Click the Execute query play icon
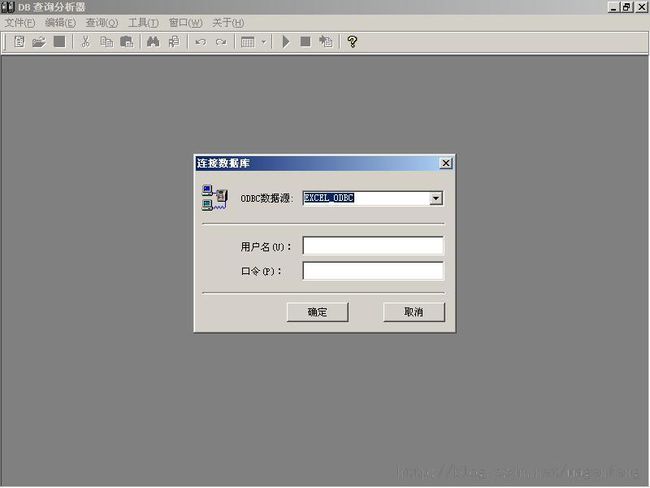The height and width of the screenshot is (488, 650). click(x=286, y=41)
